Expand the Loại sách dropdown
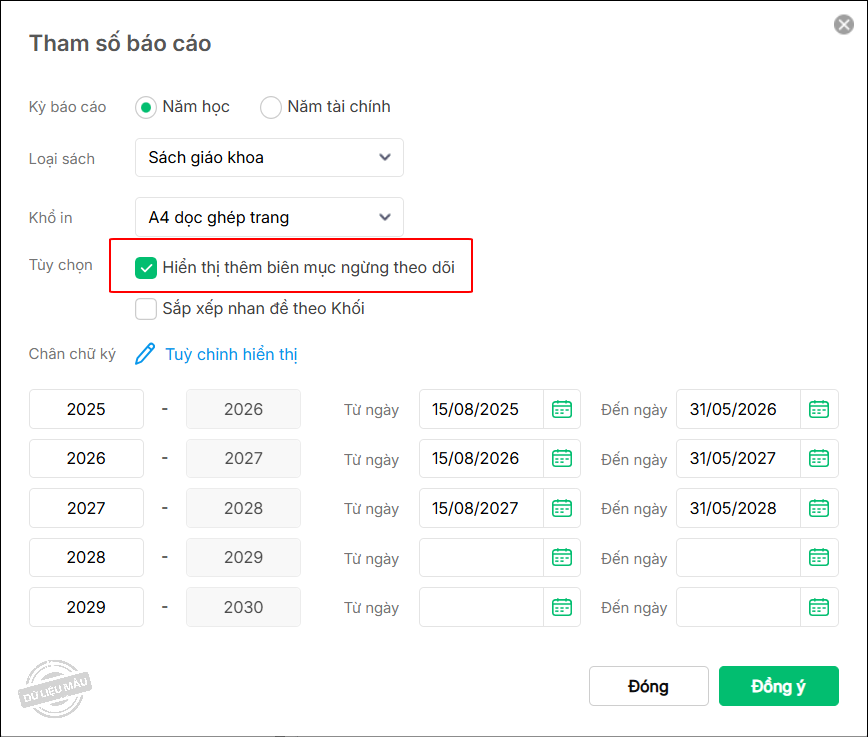 coord(269,157)
